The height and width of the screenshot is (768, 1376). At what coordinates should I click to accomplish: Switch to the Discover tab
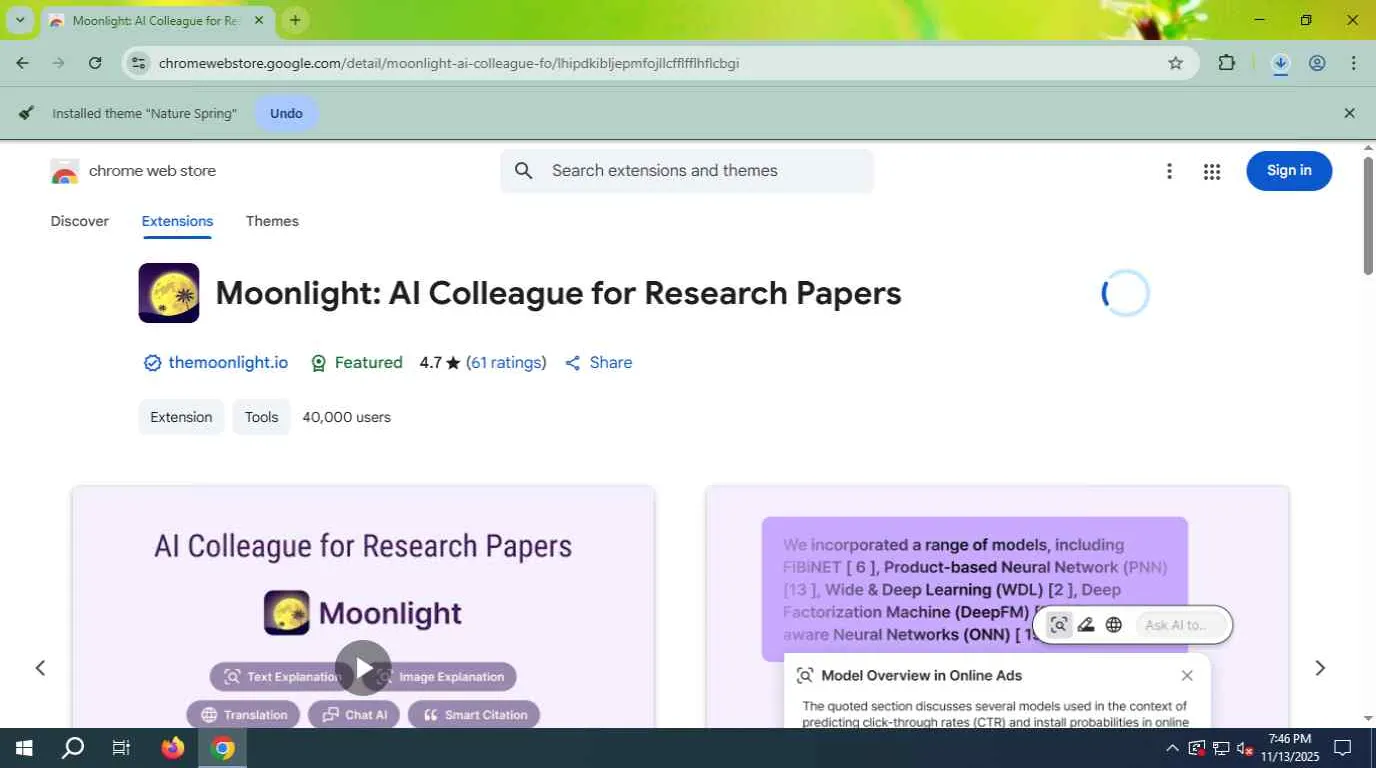(x=80, y=221)
